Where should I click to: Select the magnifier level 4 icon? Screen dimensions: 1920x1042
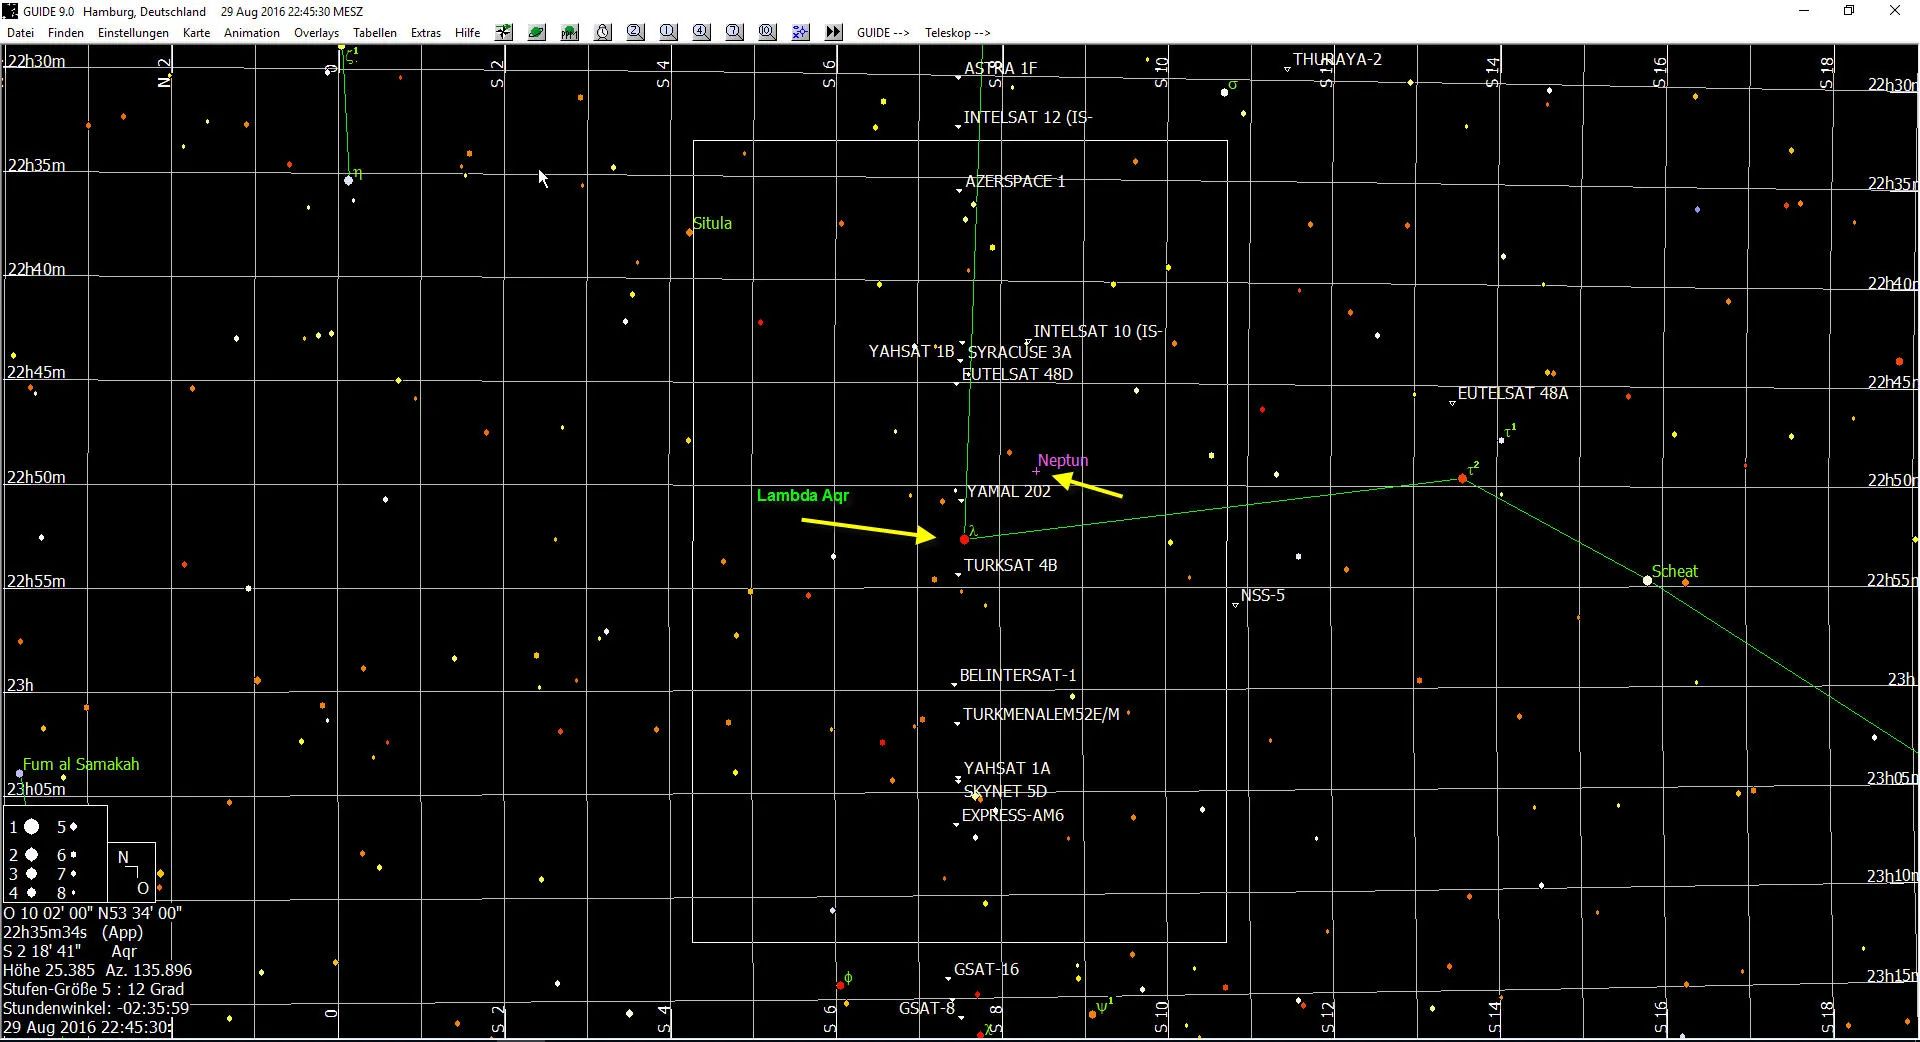pos(701,33)
